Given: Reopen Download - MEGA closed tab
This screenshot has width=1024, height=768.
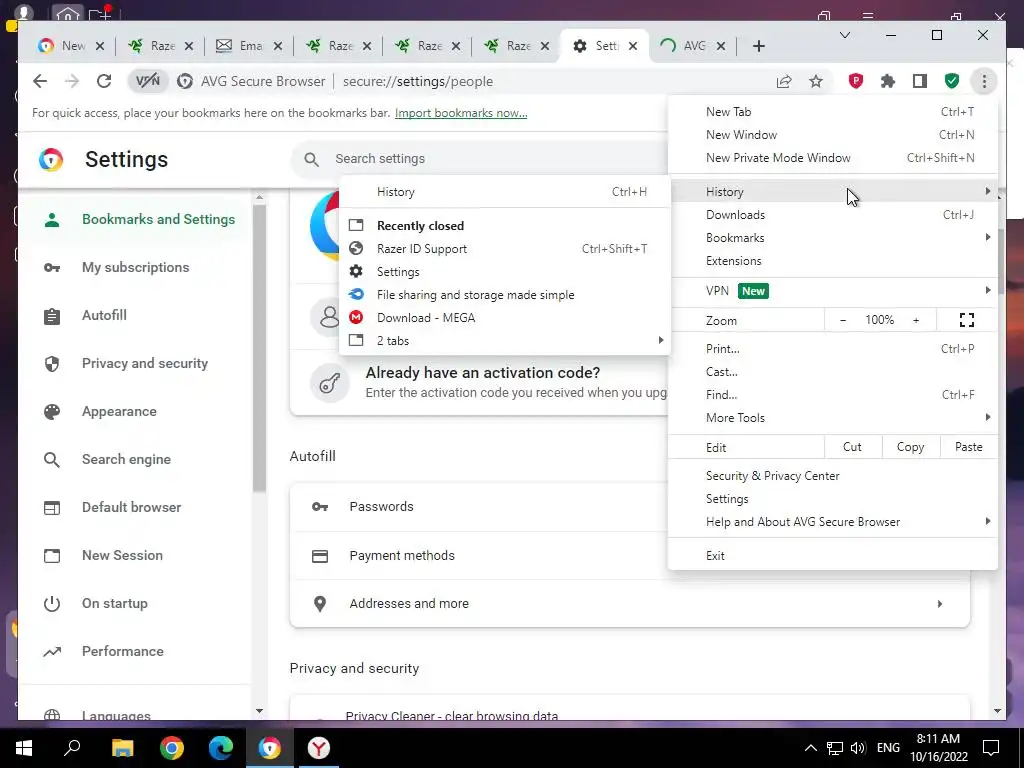Looking at the screenshot, I should [505, 317].
